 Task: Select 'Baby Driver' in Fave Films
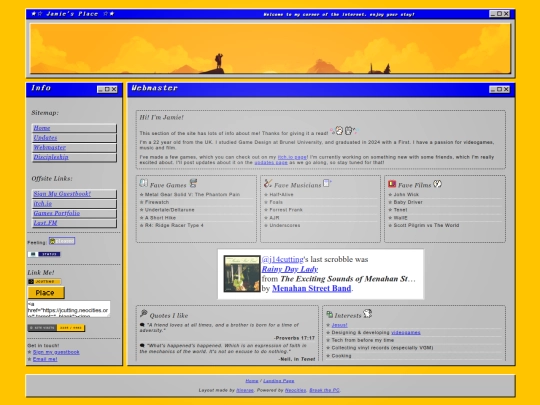[x=408, y=202]
